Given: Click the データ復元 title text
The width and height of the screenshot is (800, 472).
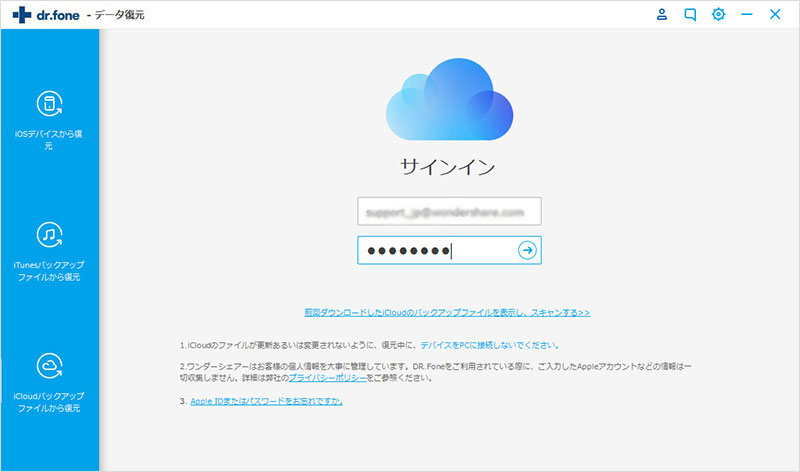Looking at the screenshot, I should point(119,15).
